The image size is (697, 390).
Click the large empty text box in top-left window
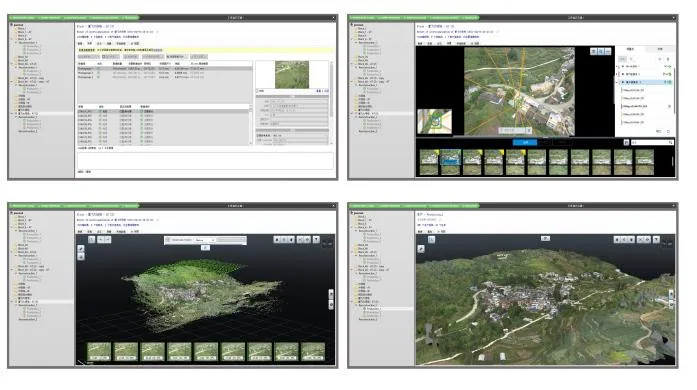pos(205,161)
